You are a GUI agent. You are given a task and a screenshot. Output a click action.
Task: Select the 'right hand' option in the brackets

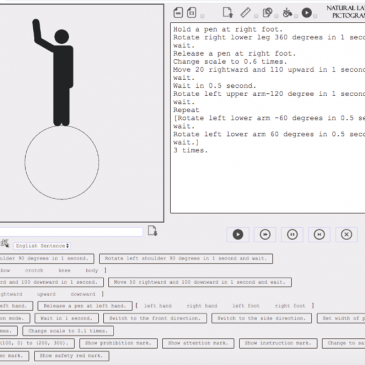(x=202, y=306)
